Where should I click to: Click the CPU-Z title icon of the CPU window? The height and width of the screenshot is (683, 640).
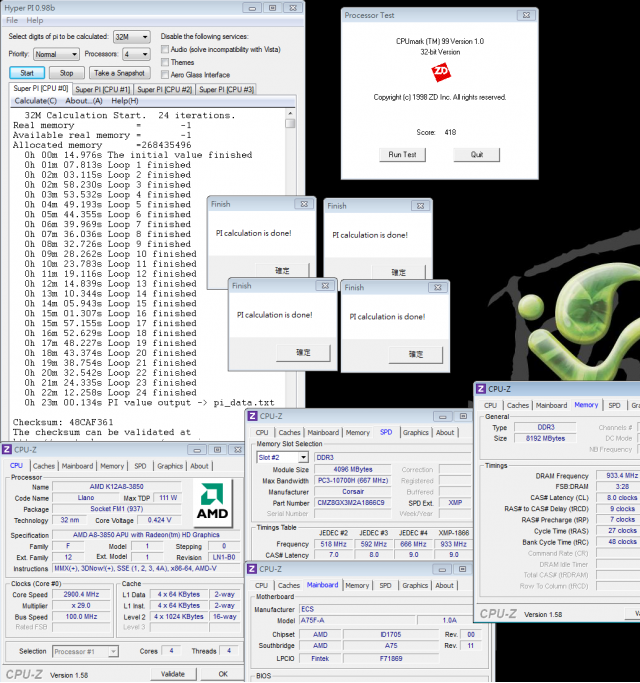[7, 450]
